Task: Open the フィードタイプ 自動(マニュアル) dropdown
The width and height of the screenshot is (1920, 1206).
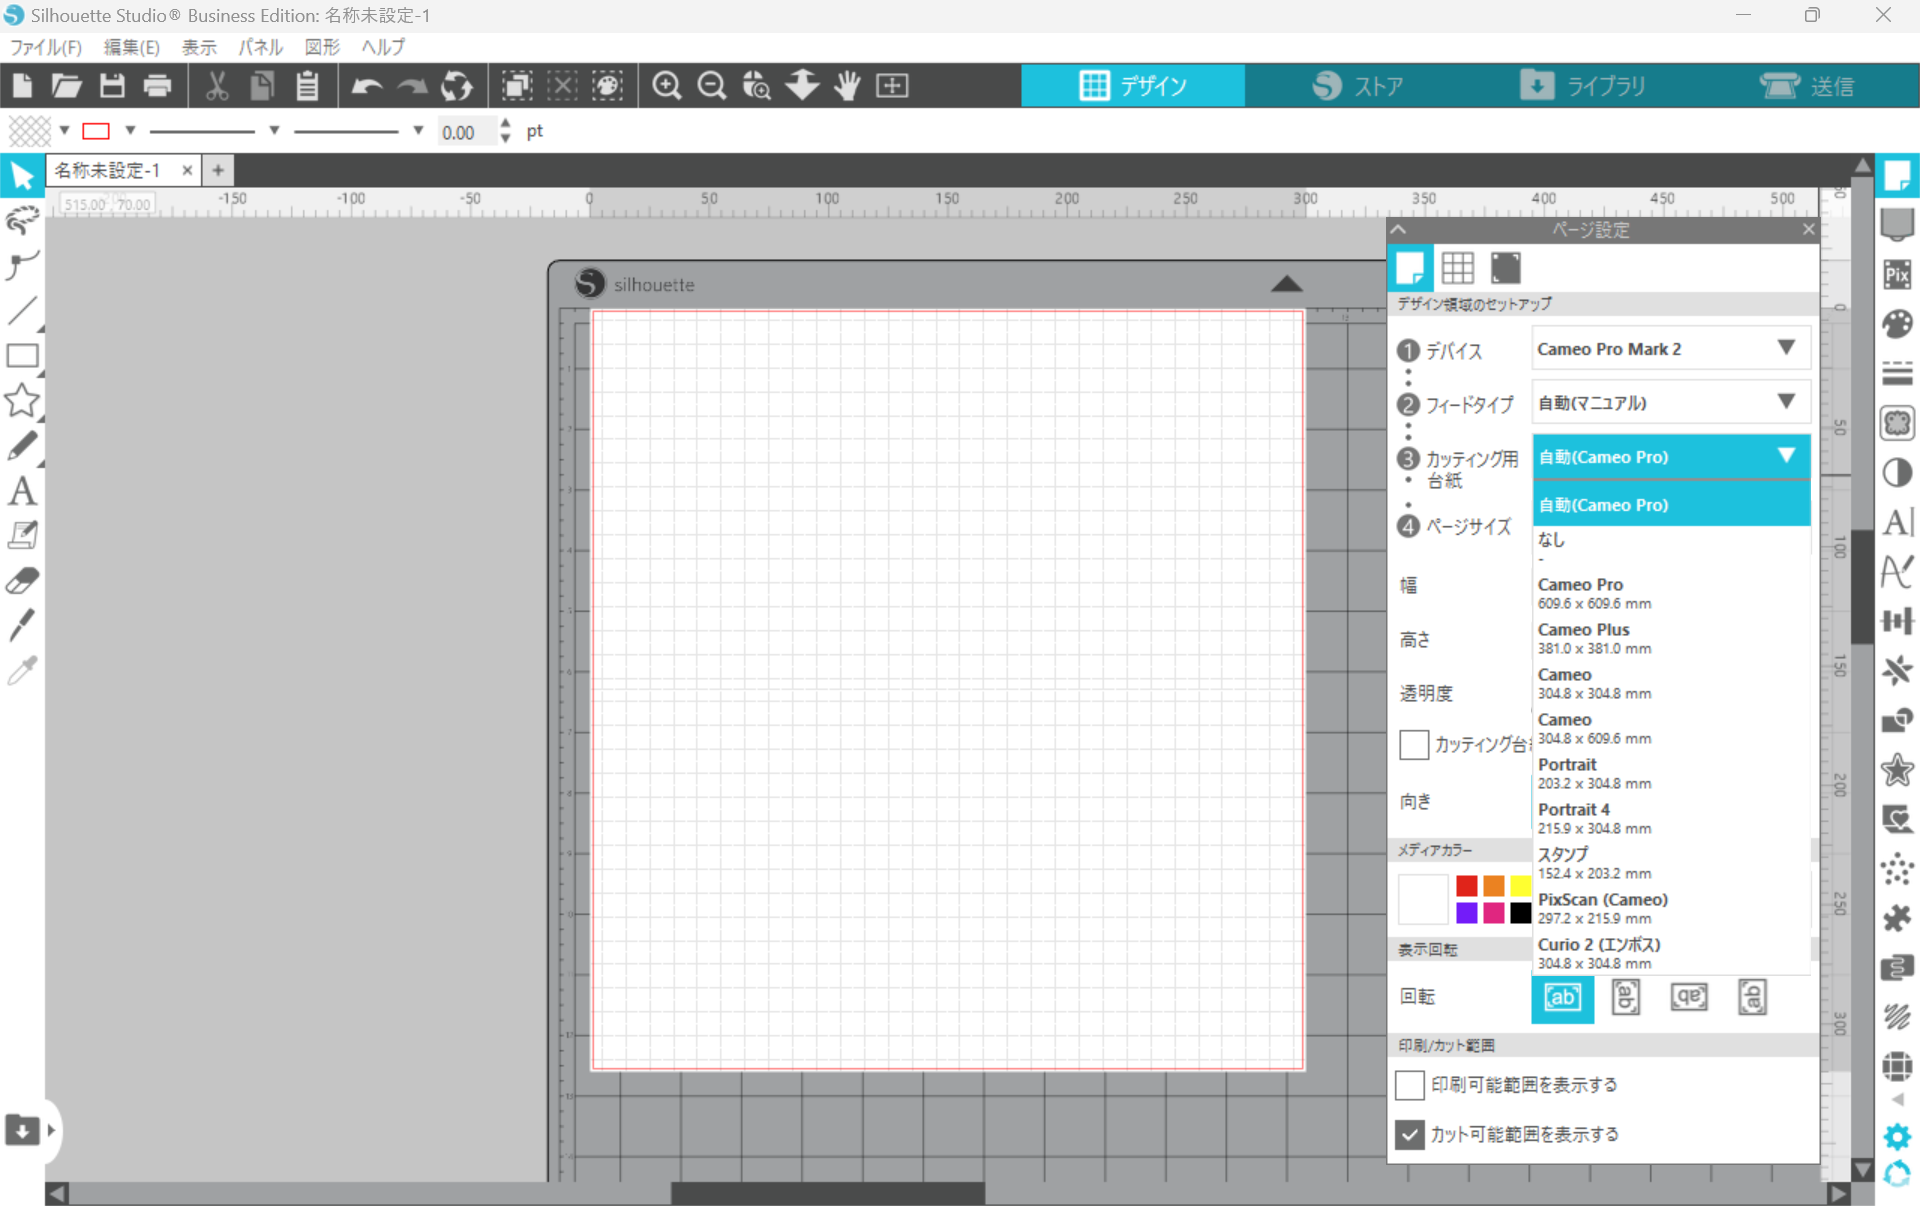Action: pyautogui.click(x=1670, y=403)
